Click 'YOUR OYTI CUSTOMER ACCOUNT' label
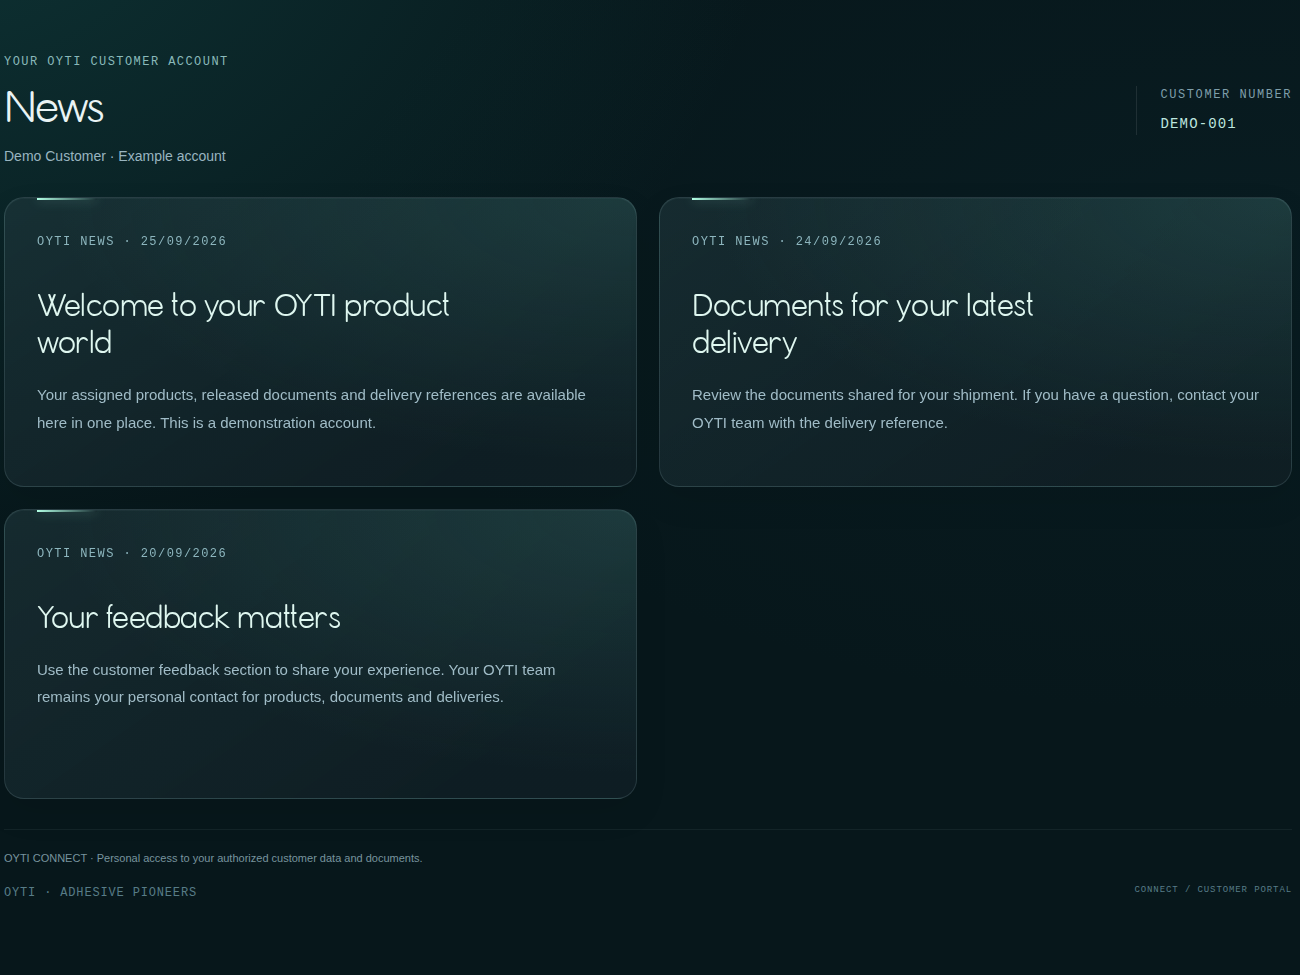This screenshot has height=975, width=1300. pyautogui.click(x=116, y=61)
